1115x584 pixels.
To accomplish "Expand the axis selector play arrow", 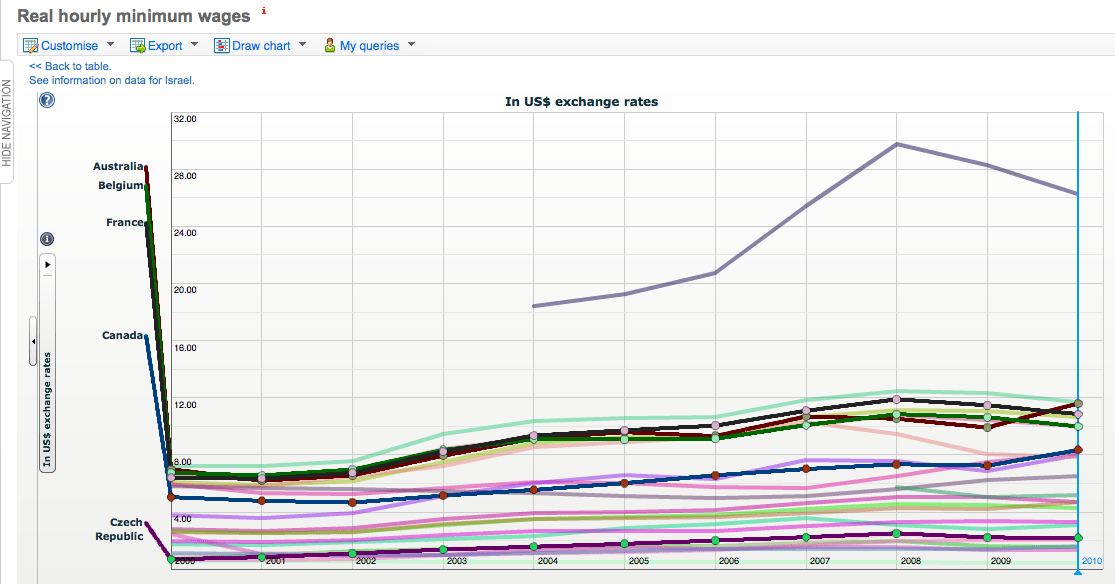I will pos(48,265).
